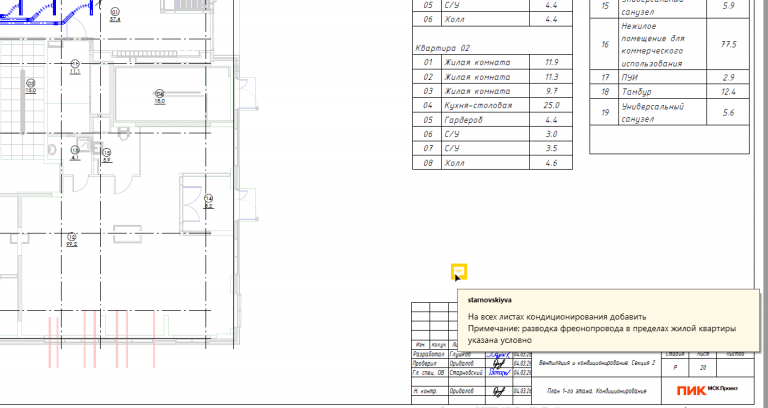
Task: Select the 4.4 value in upper Холл row
Action: point(551,20)
